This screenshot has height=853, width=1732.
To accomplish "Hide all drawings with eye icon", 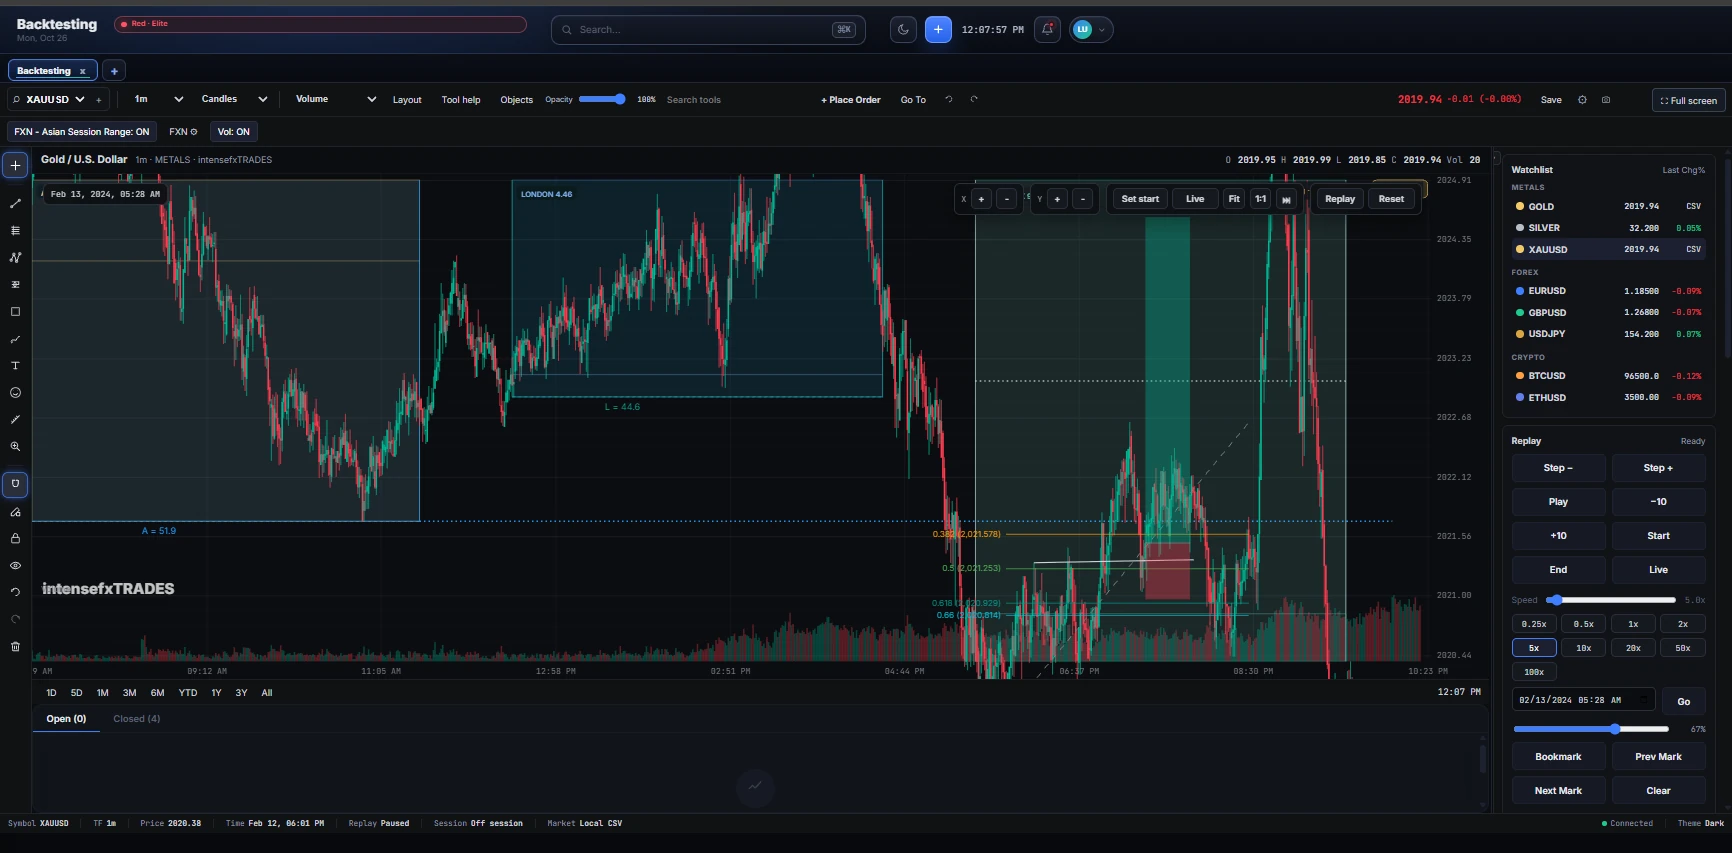I will click(15, 565).
